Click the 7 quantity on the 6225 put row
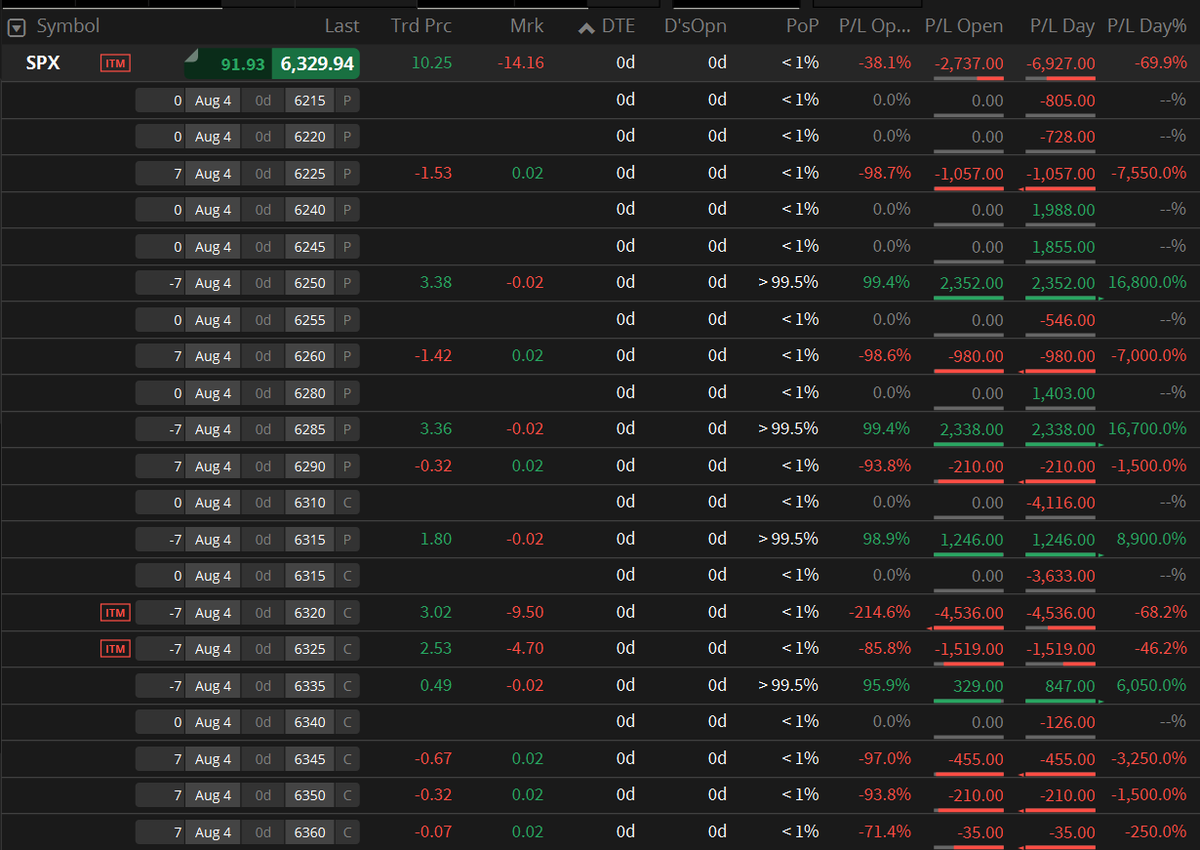 click(161, 174)
